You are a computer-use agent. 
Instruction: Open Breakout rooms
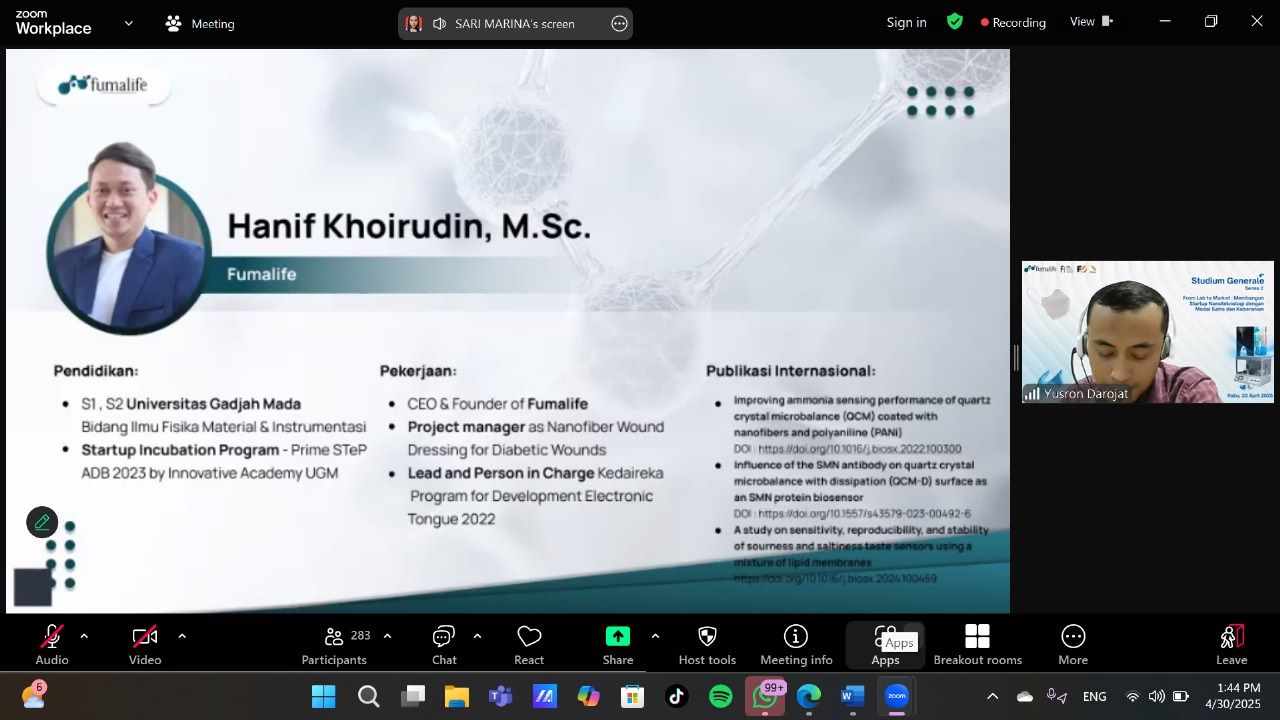(x=978, y=645)
